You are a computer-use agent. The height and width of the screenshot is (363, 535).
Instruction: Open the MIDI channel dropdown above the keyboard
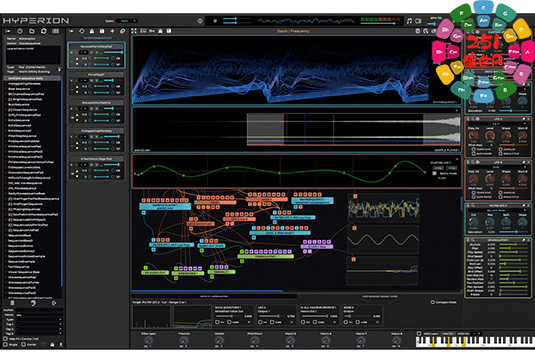(x=477, y=333)
